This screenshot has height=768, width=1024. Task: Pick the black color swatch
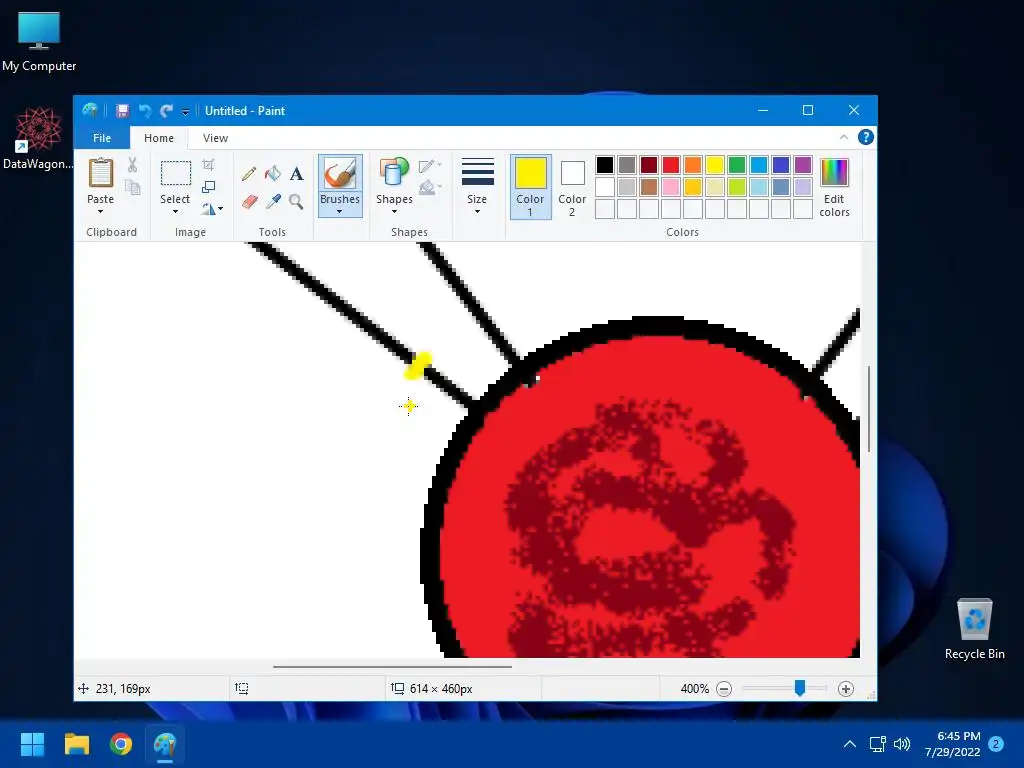605,165
